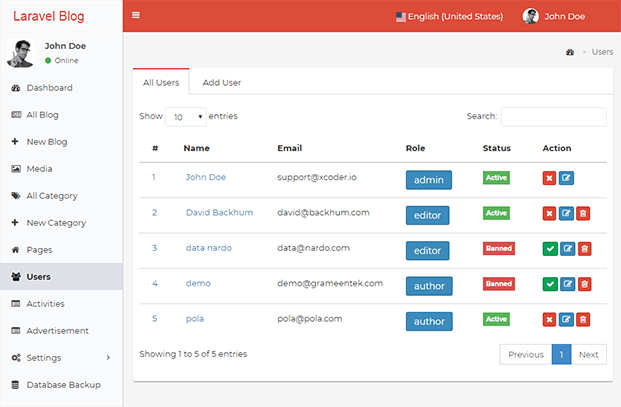Click data nardo's Banned status badge
The height and width of the screenshot is (407, 621).
pyautogui.click(x=499, y=248)
